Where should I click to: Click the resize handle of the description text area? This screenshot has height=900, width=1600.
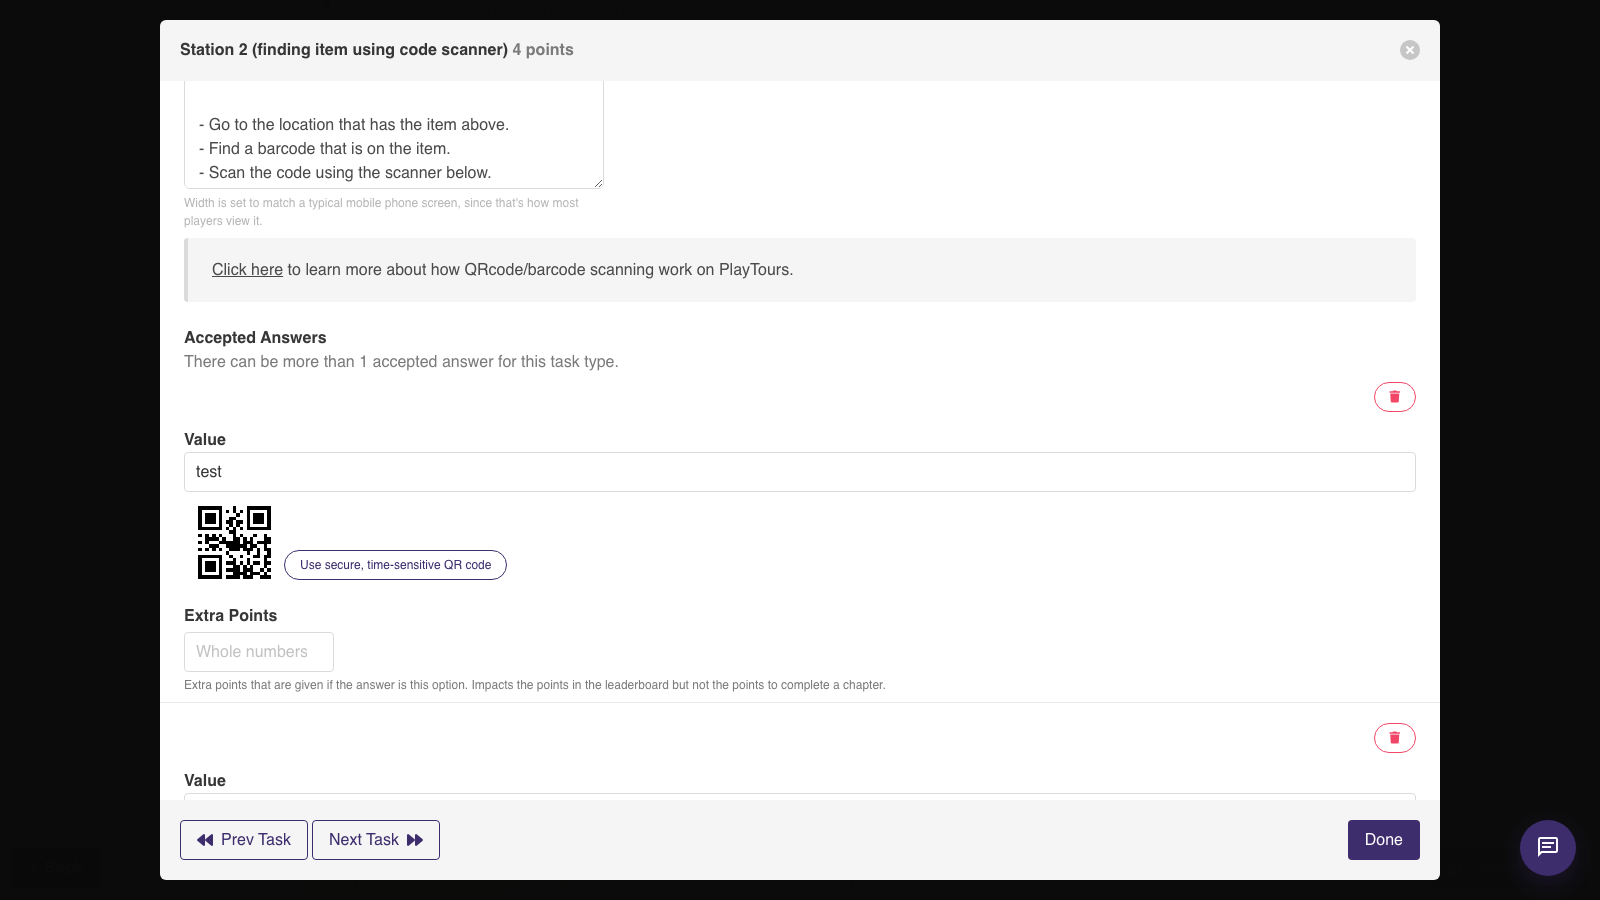pos(598,183)
